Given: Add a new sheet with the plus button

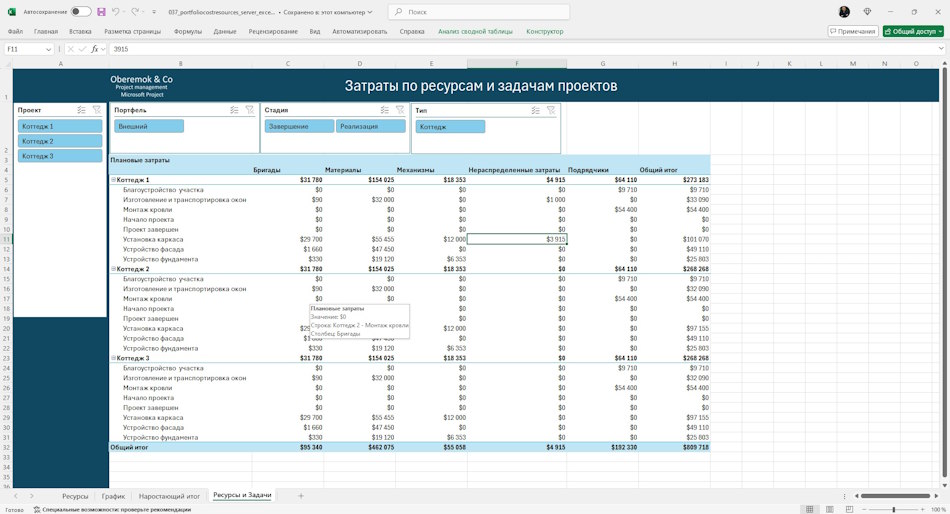Looking at the screenshot, I should [x=301, y=496].
